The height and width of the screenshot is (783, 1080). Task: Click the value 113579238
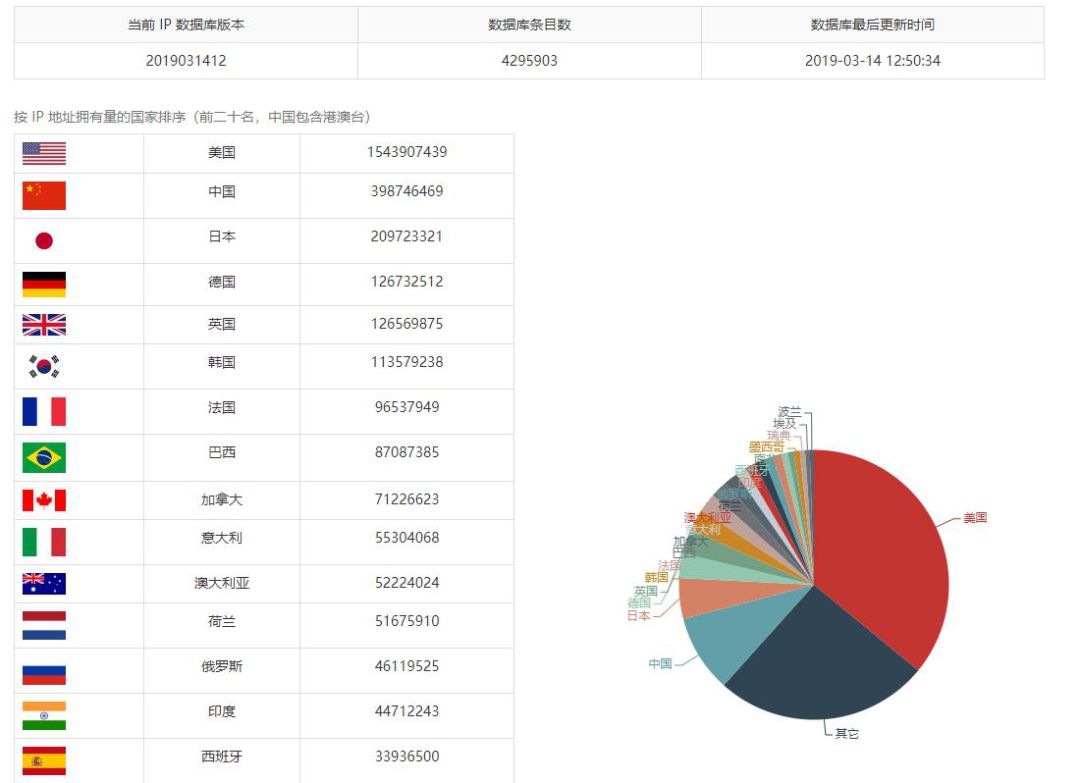(407, 362)
